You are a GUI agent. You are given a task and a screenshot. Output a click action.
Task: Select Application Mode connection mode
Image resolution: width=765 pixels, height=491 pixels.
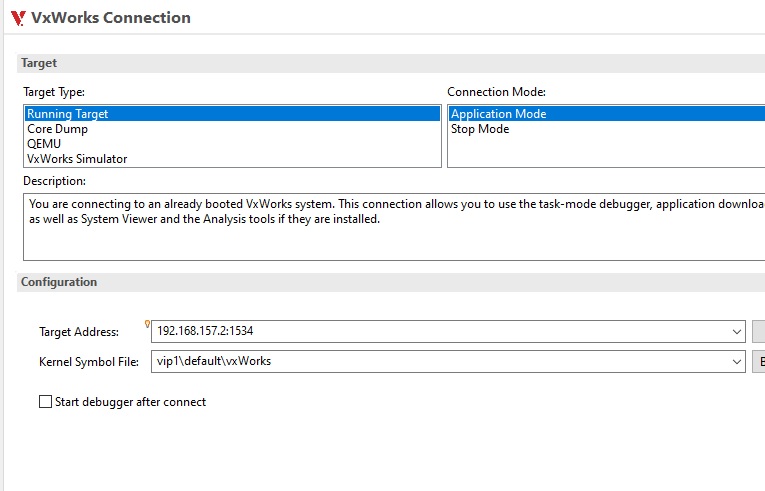click(606, 114)
